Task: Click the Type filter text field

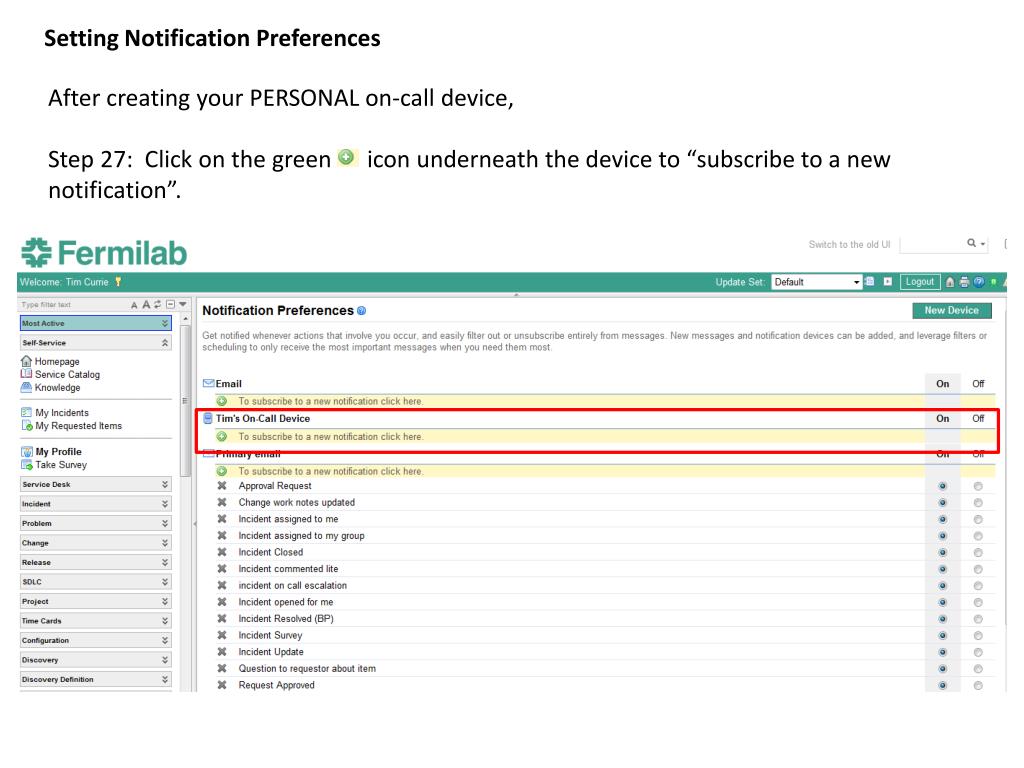Action: coord(72,304)
